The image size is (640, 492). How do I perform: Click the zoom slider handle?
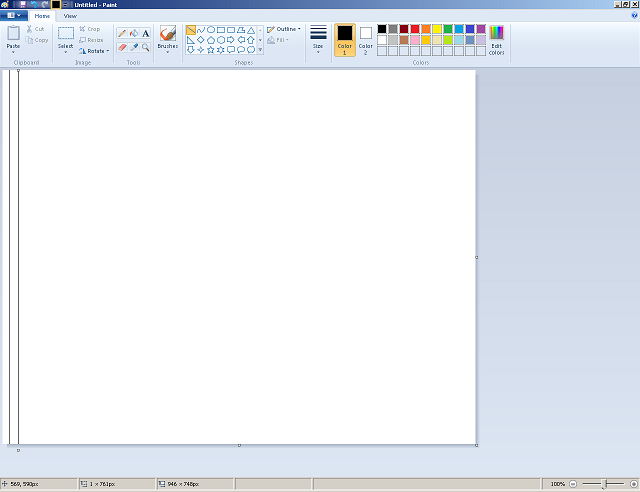tap(604, 484)
